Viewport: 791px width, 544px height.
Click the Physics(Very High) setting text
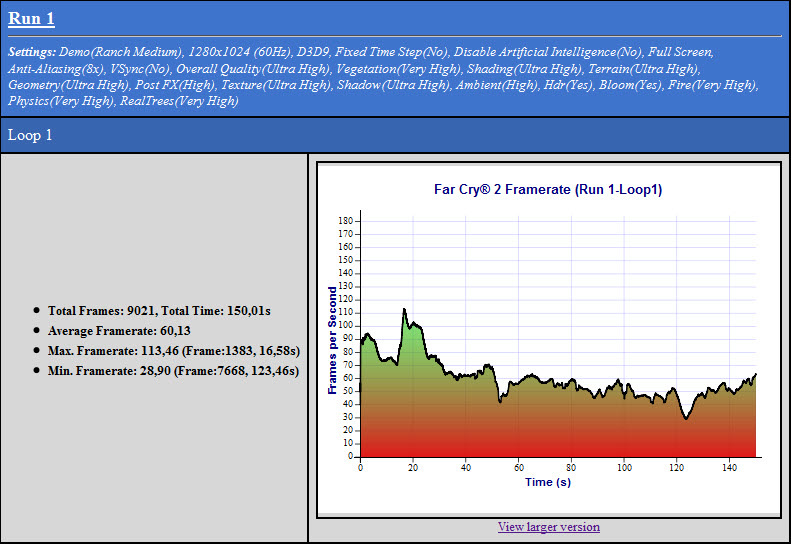point(62,101)
